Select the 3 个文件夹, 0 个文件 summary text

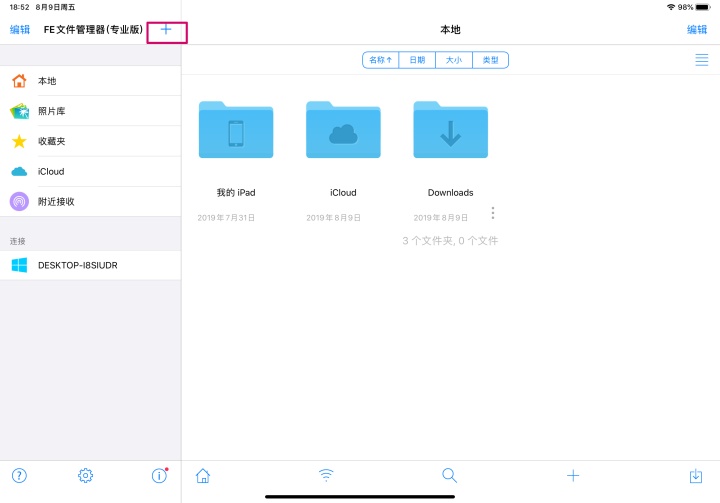click(x=450, y=241)
